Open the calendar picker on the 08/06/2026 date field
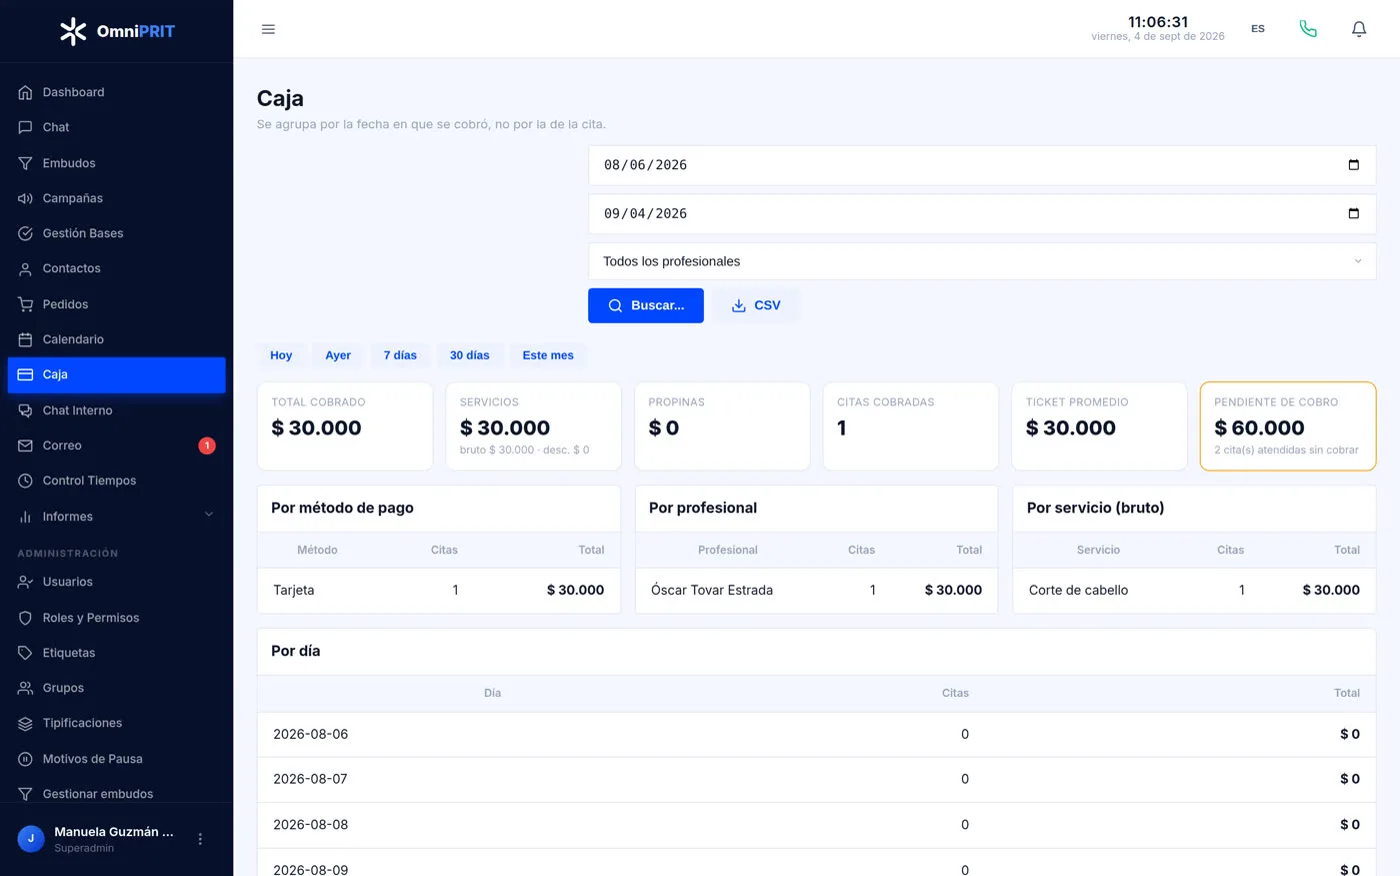Image resolution: width=1400 pixels, height=876 pixels. pos(1353,165)
